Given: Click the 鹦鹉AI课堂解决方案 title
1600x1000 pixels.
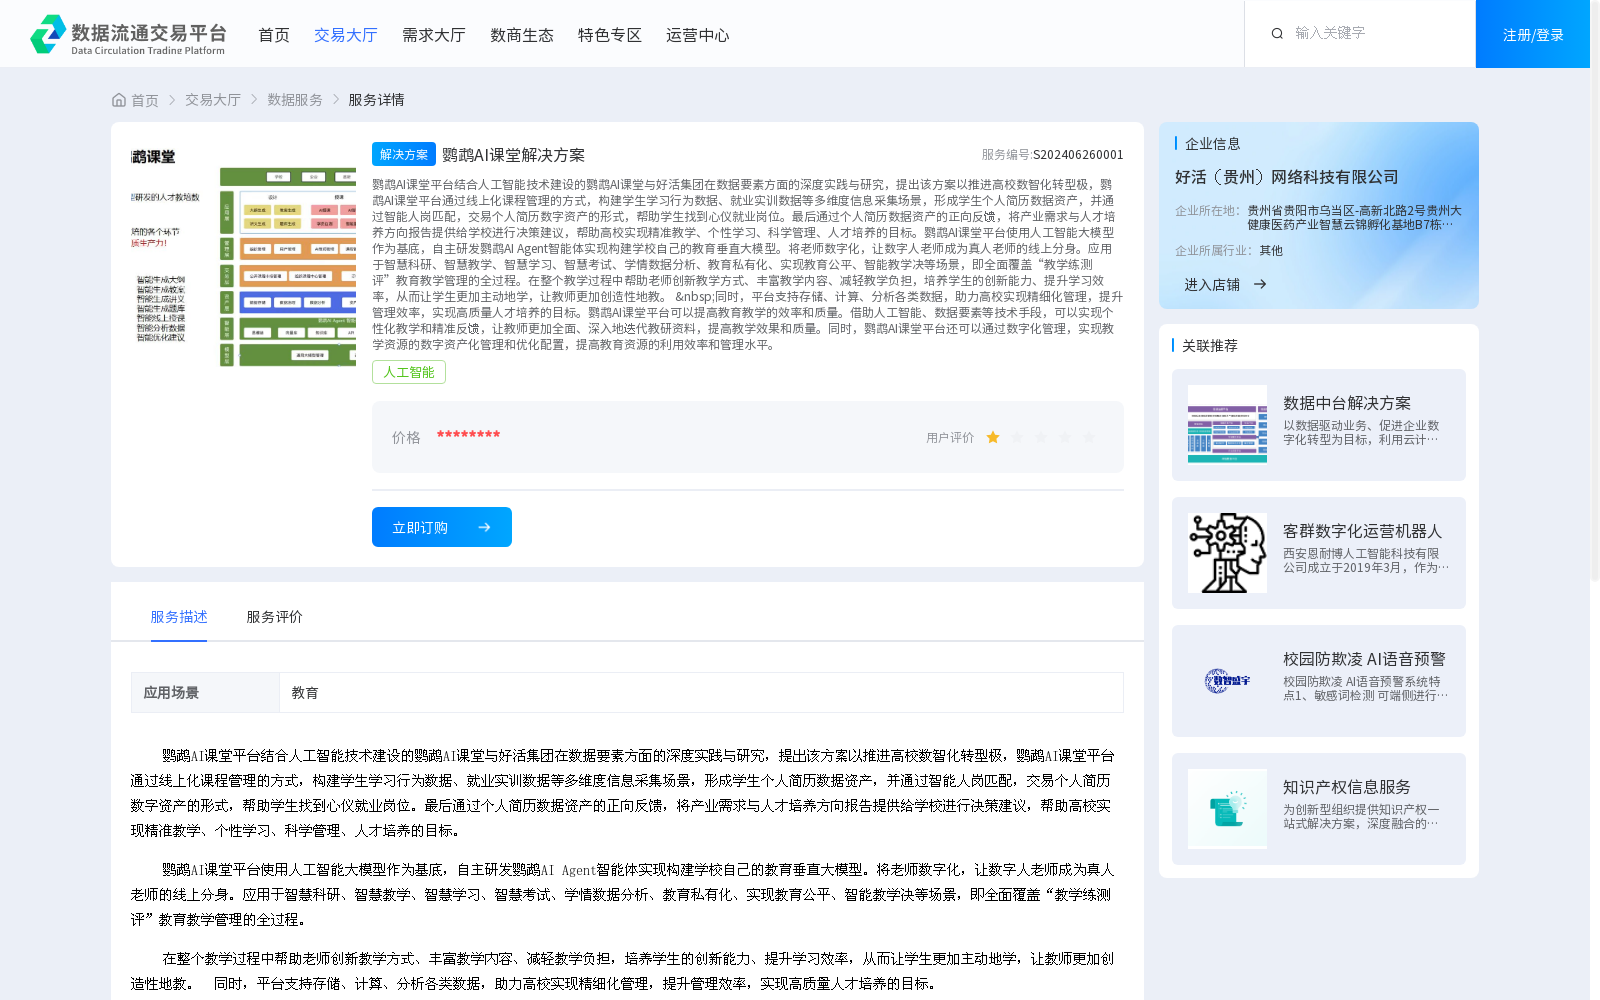Looking at the screenshot, I should [513, 155].
